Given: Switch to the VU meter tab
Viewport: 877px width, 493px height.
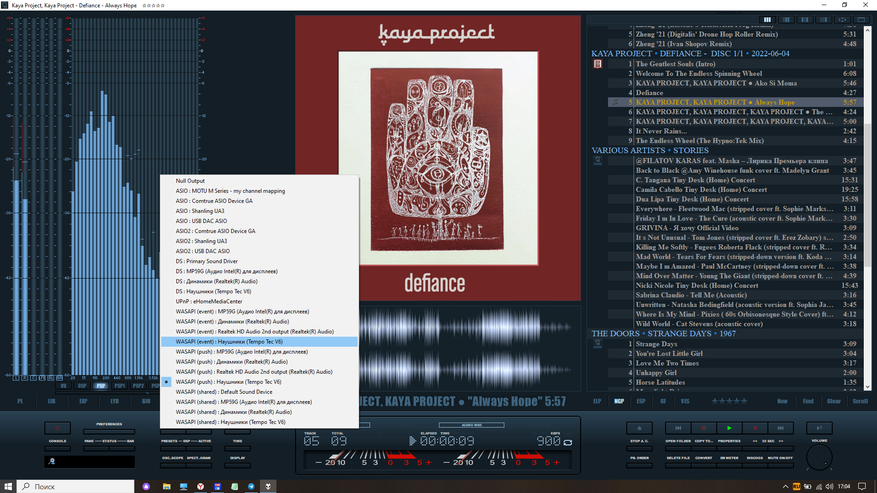Looking at the screenshot, I should coord(63,386).
